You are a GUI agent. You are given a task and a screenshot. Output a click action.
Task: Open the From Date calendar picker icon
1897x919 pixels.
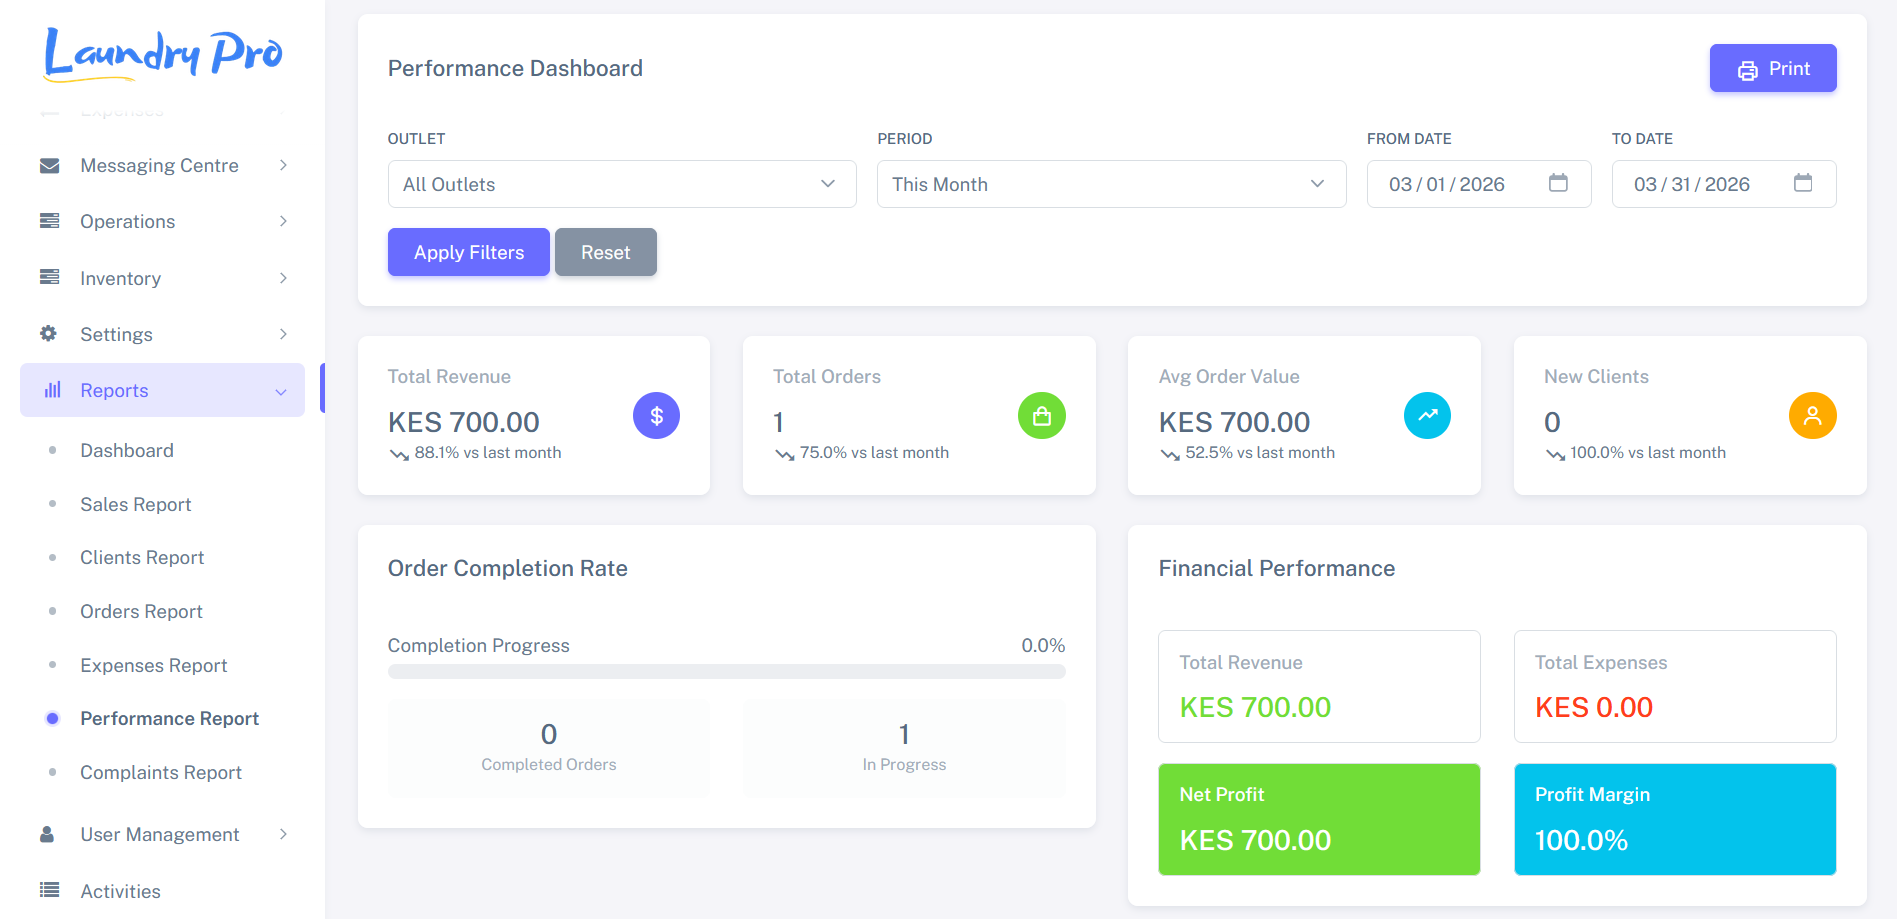(x=1558, y=183)
